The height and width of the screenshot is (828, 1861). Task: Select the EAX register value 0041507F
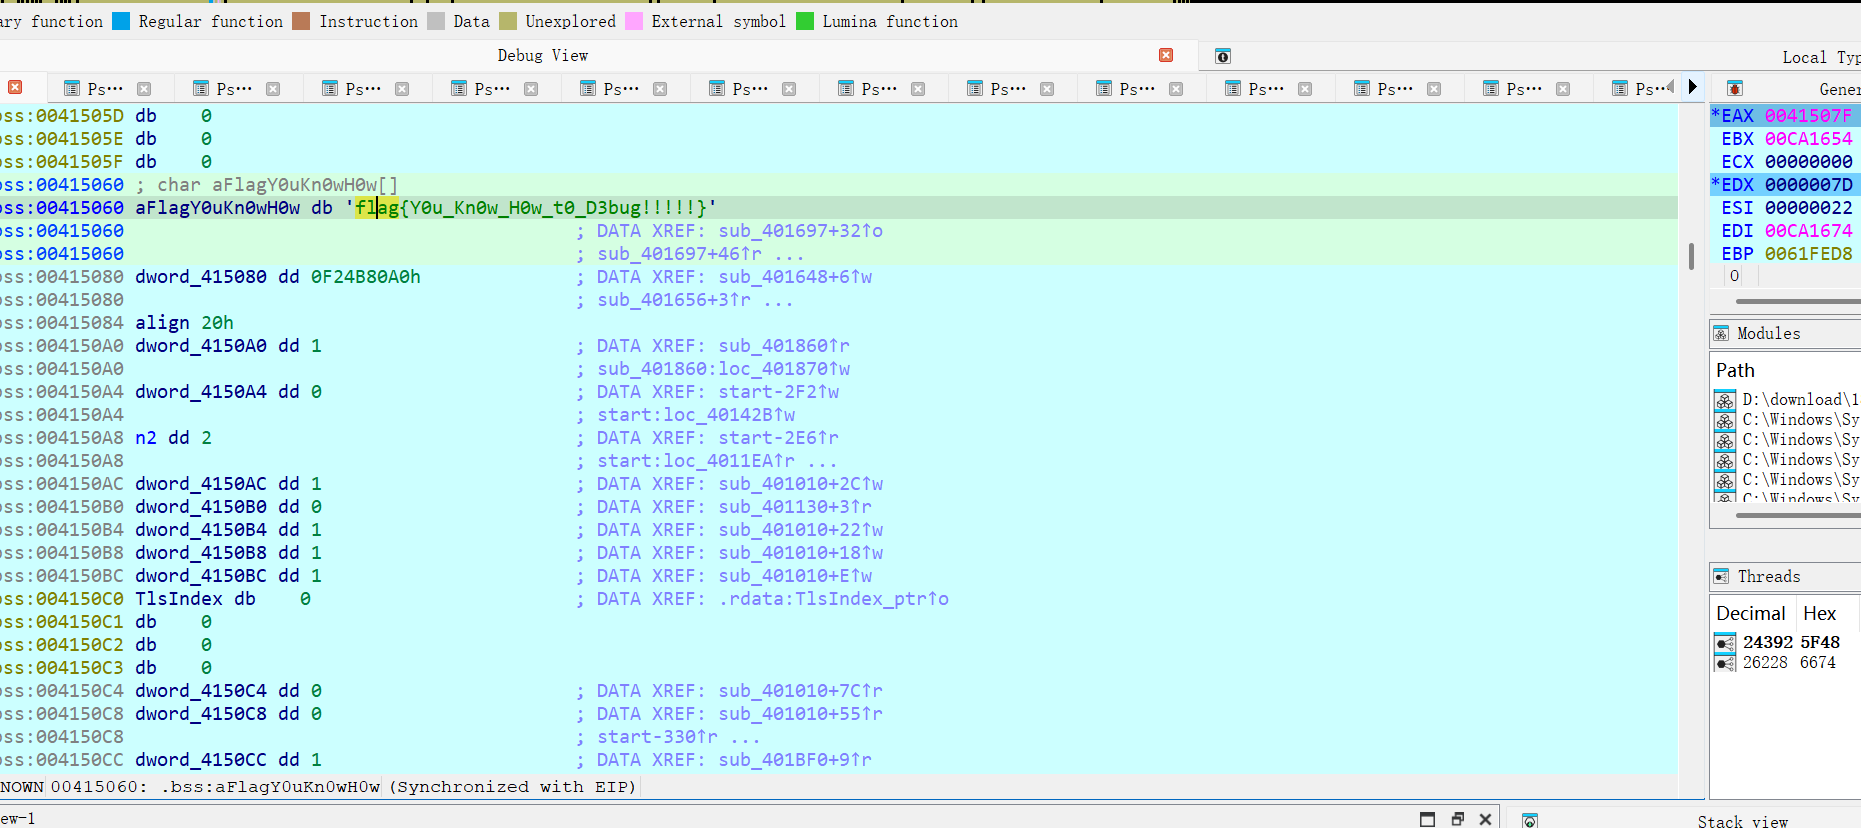[x=1808, y=115]
